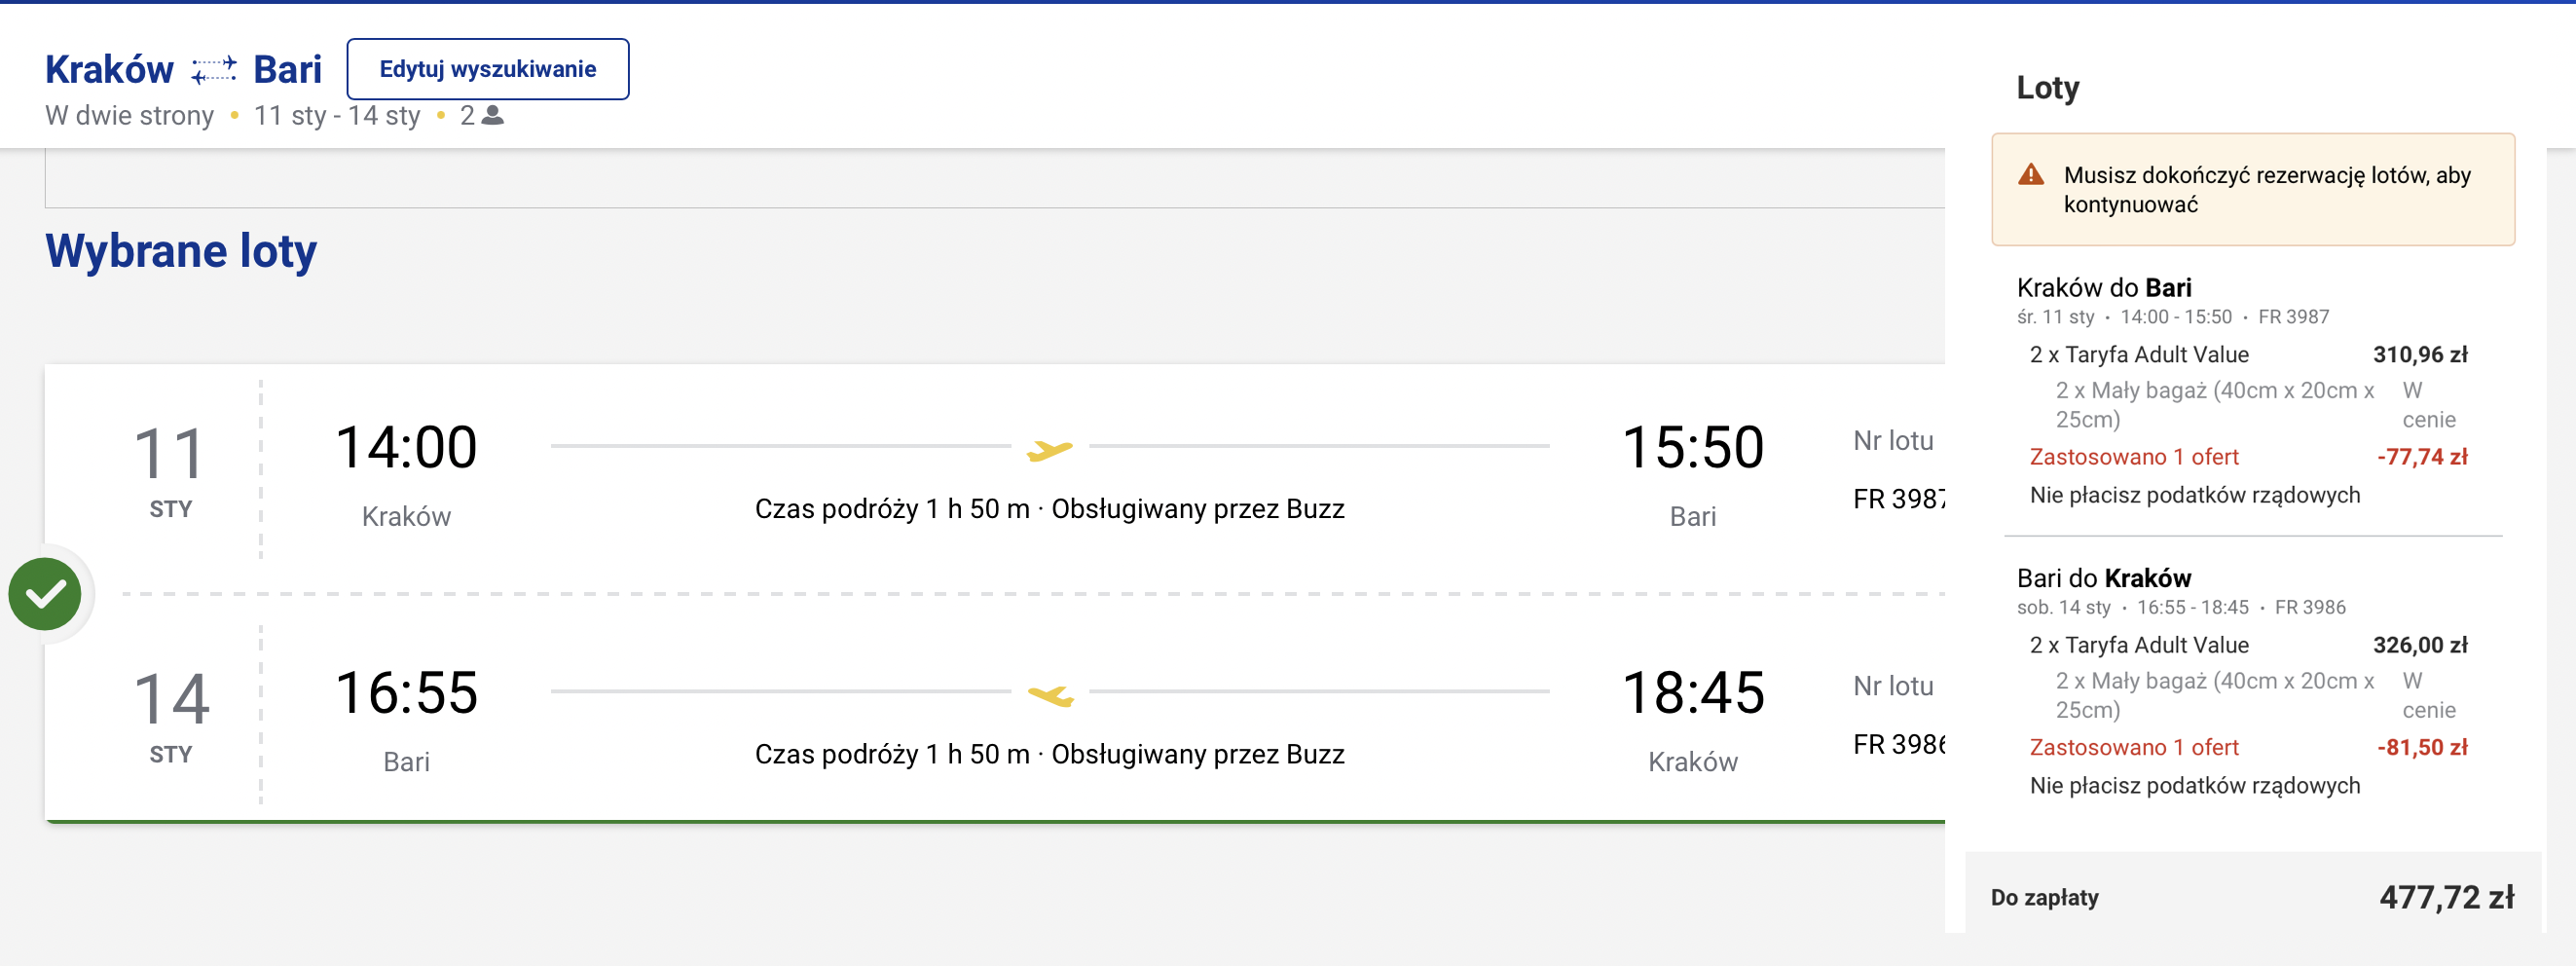Image resolution: width=2576 pixels, height=966 pixels.
Task: Click the -77,74 zł applied offer line
Action: coord(2421,457)
